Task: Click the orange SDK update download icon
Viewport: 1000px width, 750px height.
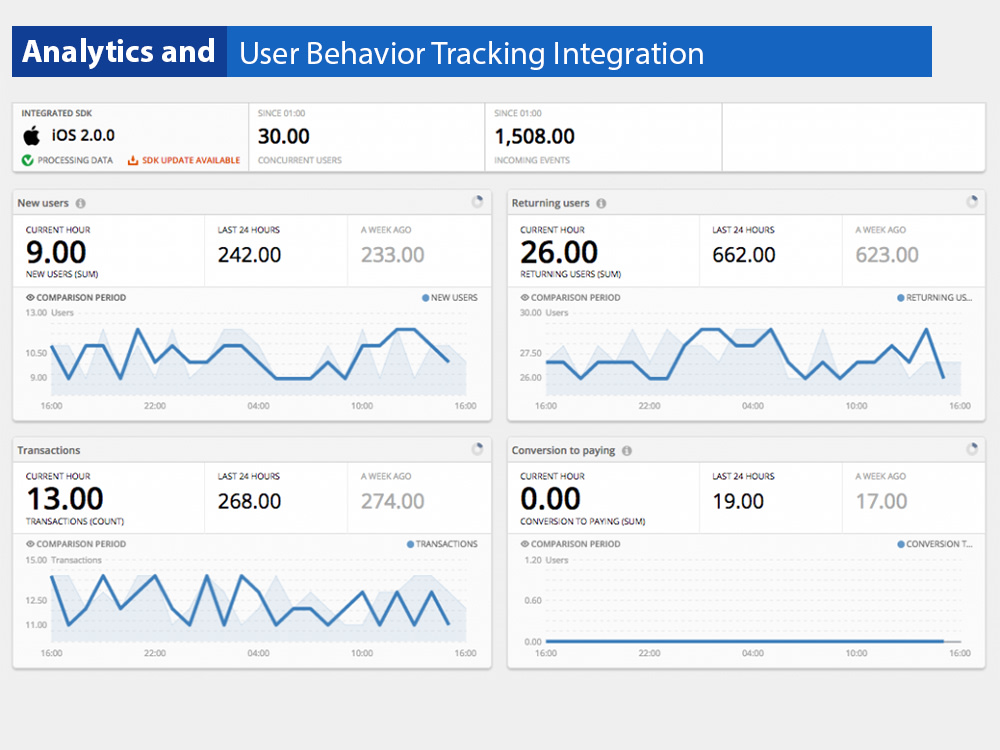Action: pos(134,159)
